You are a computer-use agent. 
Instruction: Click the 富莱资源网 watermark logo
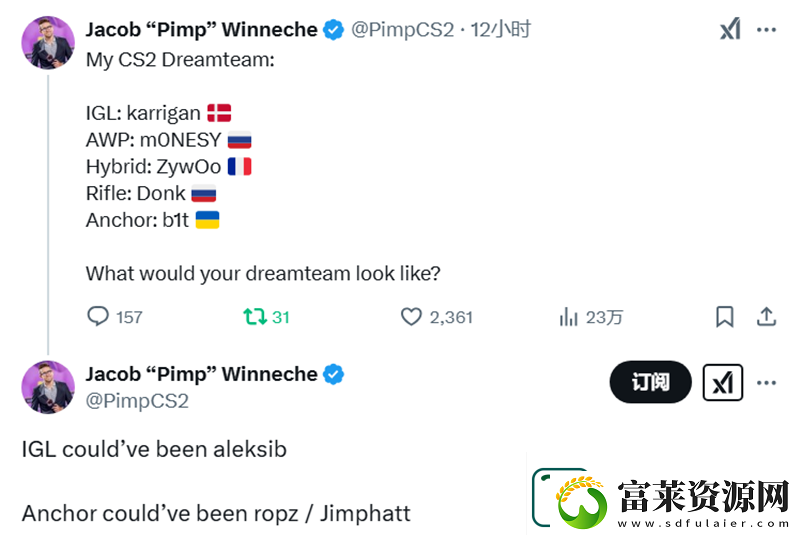pyautogui.click(x=661, y=498)
